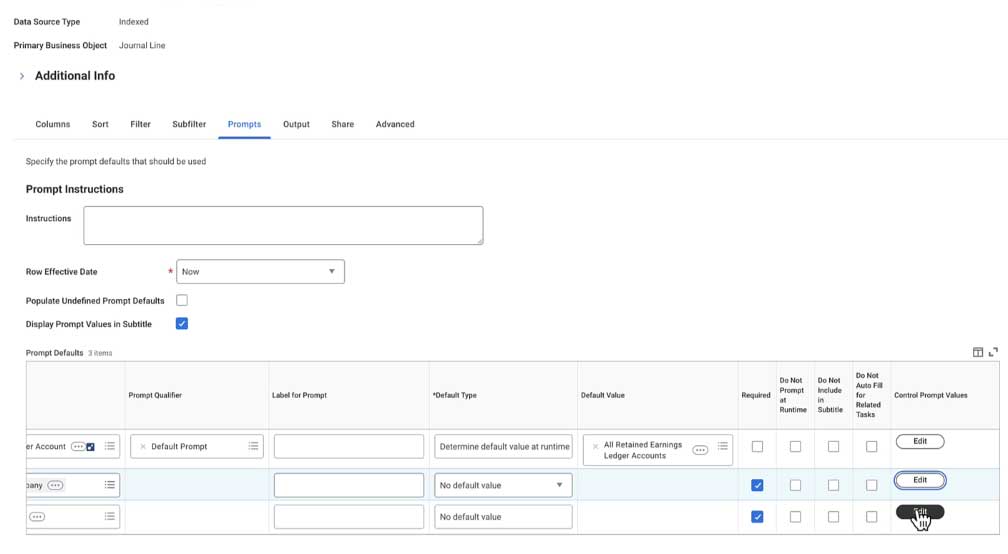Switch to the Columns tab

click(53, 124)
